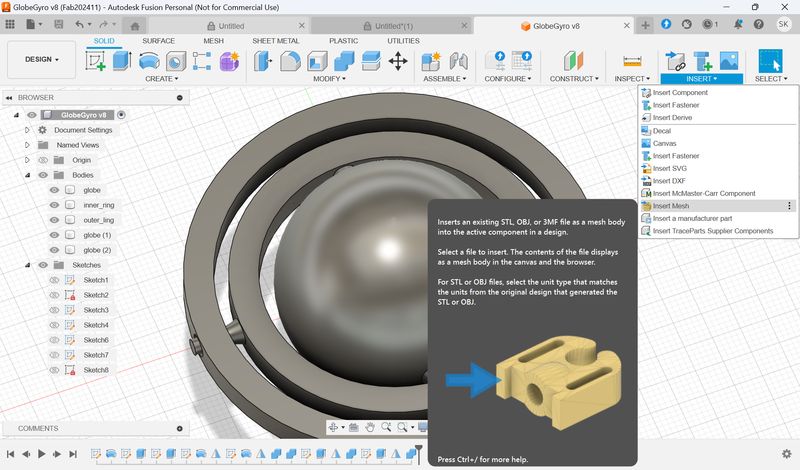
Task: Open the DESIGN workspace dropdown
Action: (41, 60)
